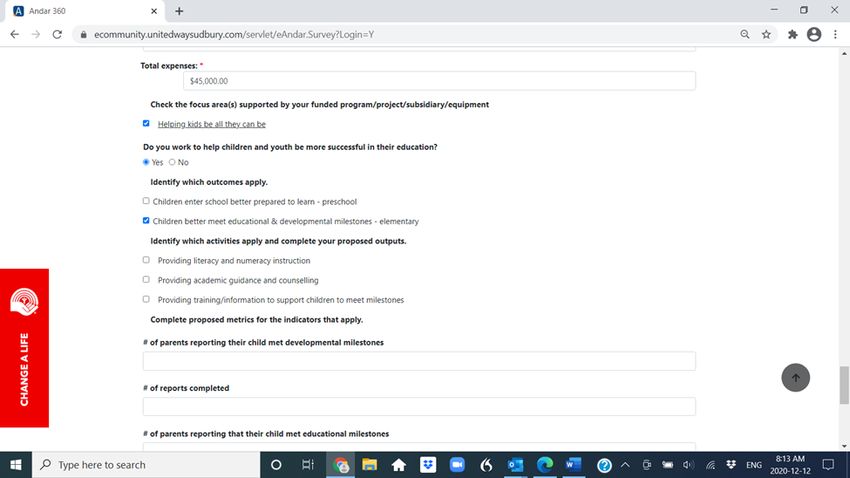The height and width of the screenshot is (478, 850).
Task: Open the zoom magnifier in address bar
Action: pos(745,34)
